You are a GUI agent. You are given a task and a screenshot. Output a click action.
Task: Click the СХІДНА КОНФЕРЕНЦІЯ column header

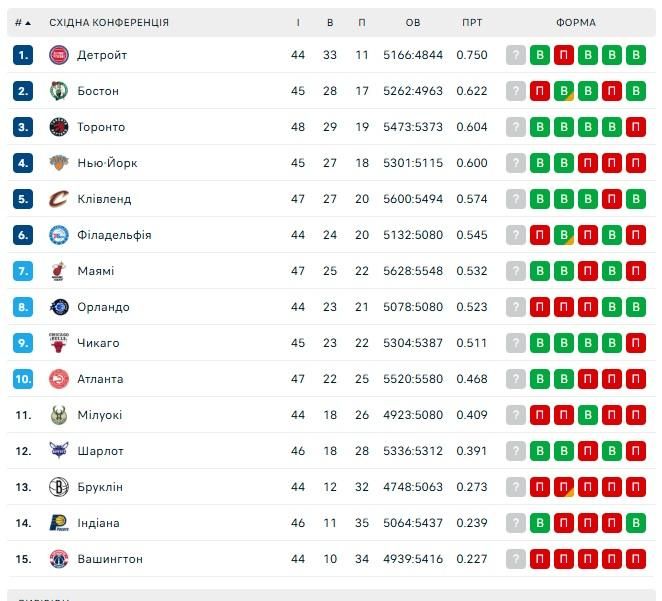(109, 22)
